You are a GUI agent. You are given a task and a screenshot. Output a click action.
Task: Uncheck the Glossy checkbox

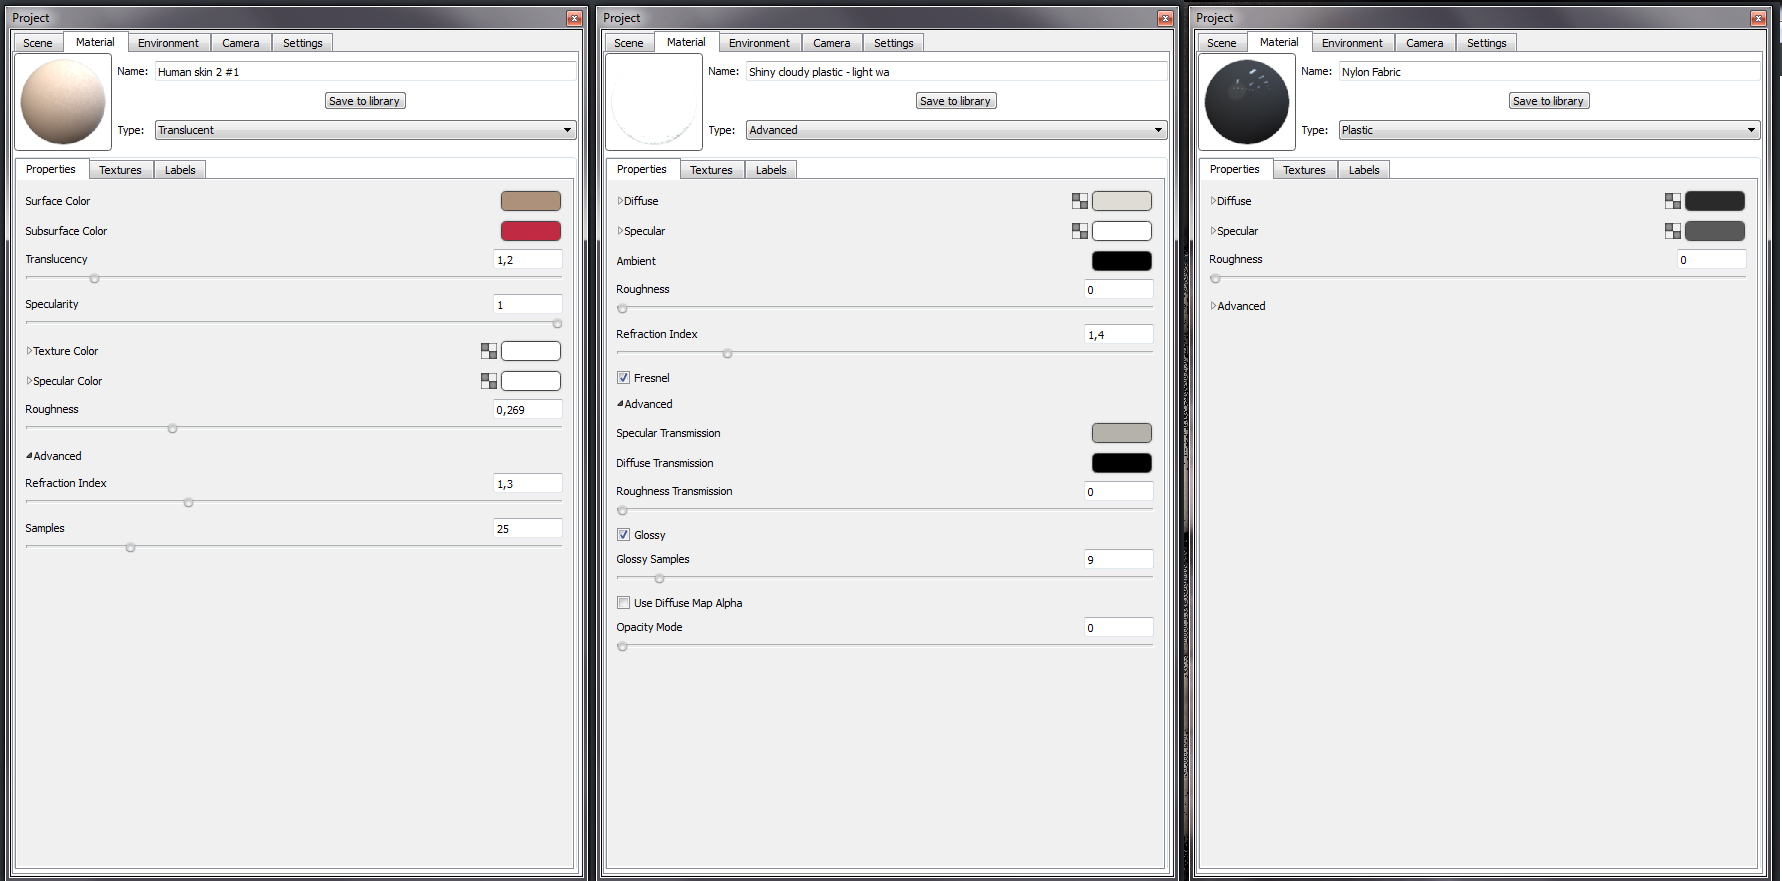click(x=624, y=535)
